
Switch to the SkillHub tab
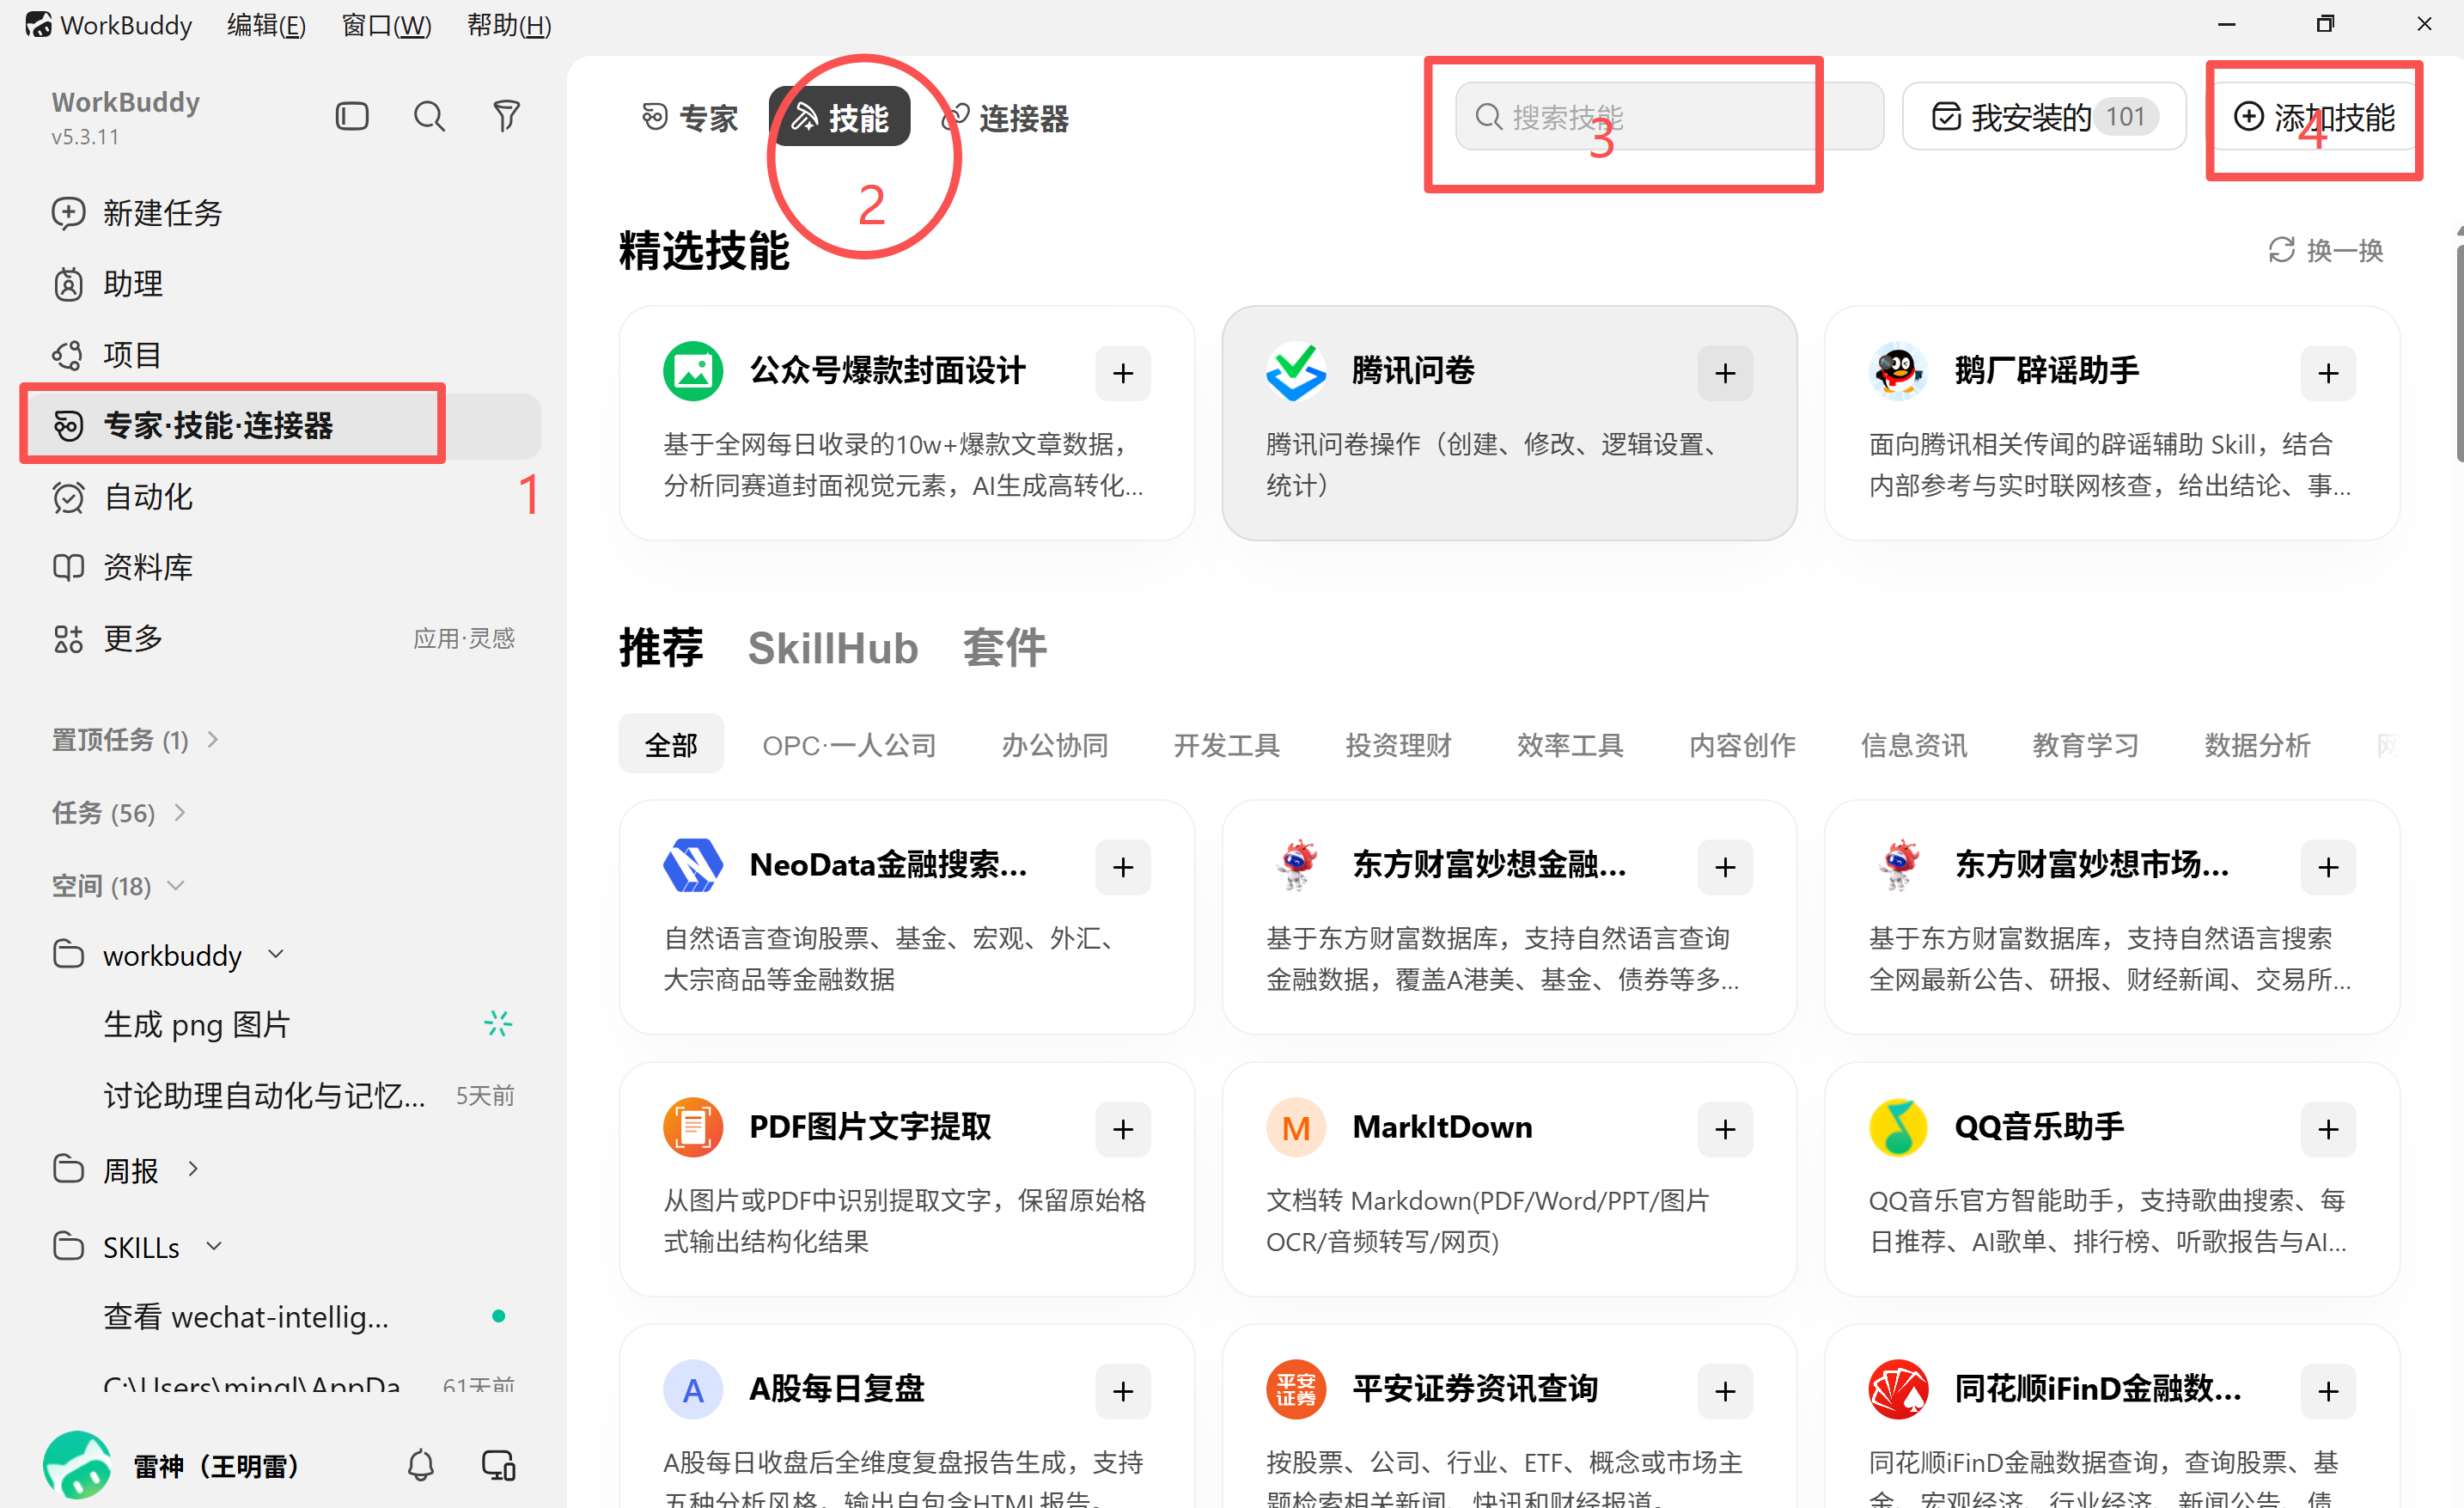[x=833, y=648]
